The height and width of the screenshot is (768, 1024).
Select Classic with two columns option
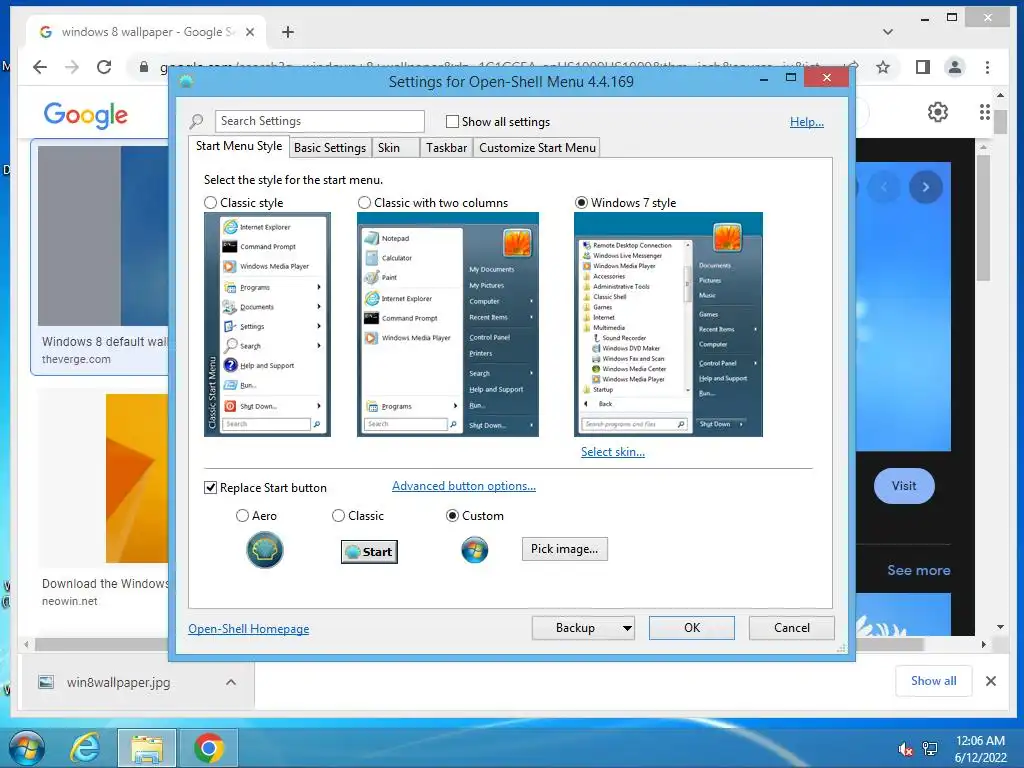click(364, 203)
